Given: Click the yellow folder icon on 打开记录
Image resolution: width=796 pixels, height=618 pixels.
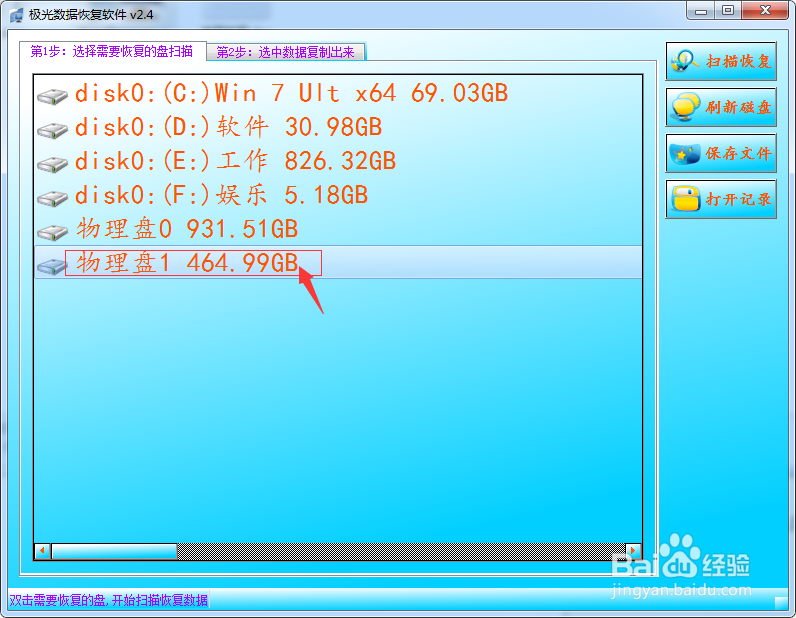Looking at the screenshot, I should tap(685, 199).
